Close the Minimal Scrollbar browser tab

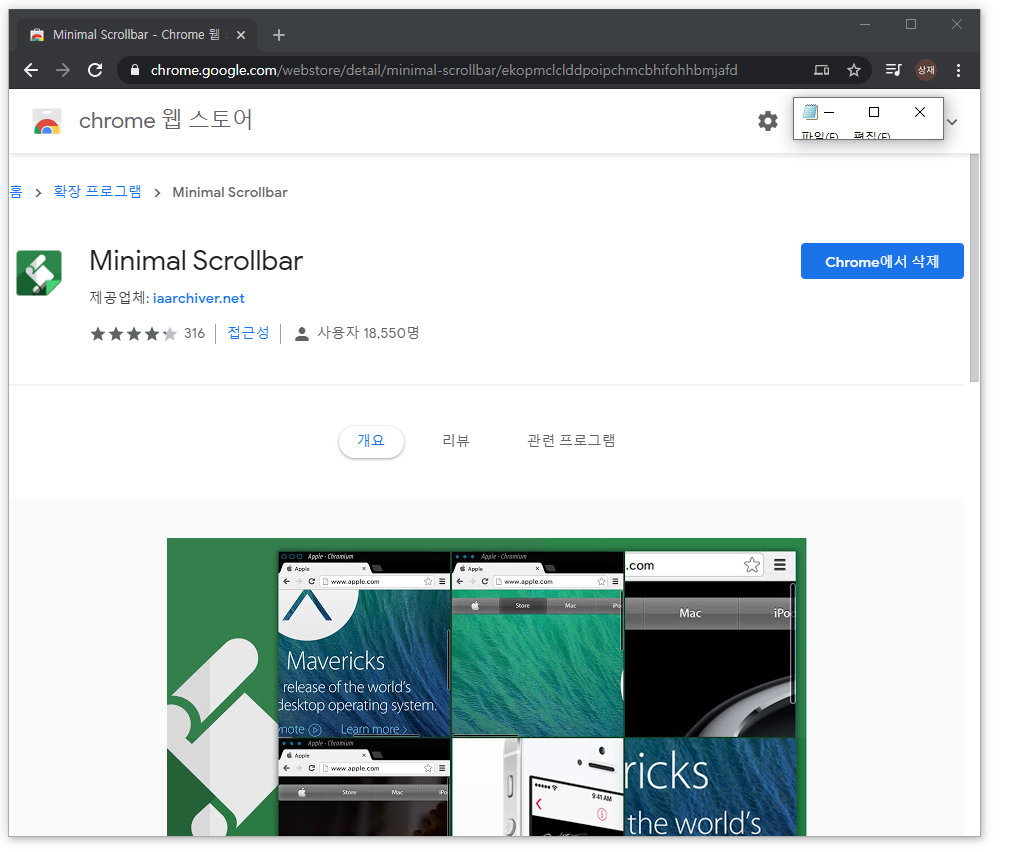241,35
